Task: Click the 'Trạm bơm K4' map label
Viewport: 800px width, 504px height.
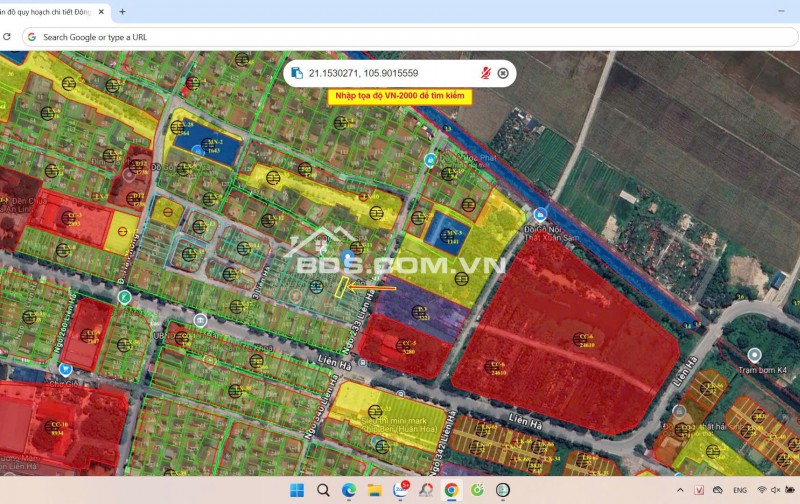Action: (763, 370)
